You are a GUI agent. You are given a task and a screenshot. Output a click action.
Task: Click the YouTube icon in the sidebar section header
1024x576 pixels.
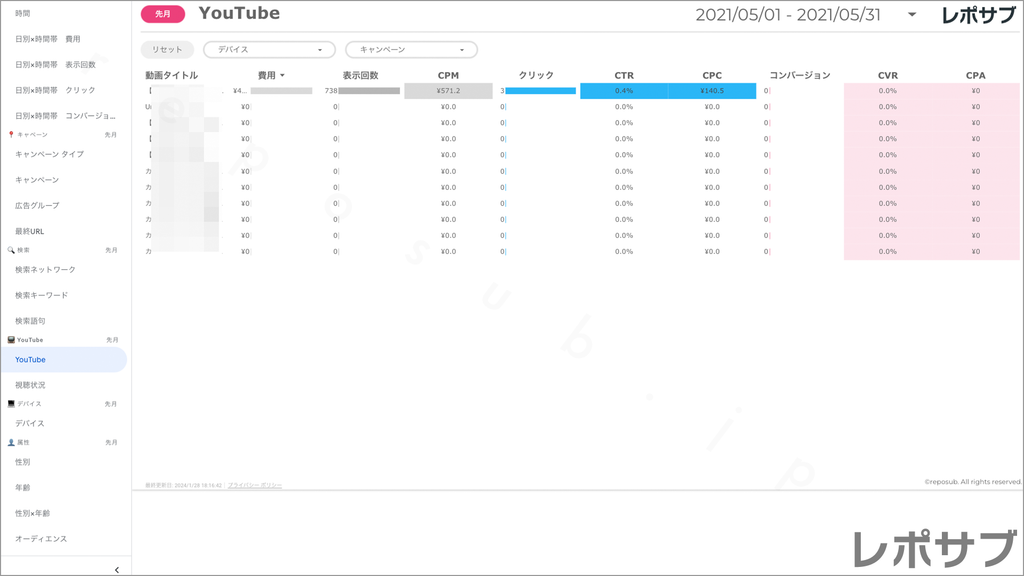coord(9,339)
